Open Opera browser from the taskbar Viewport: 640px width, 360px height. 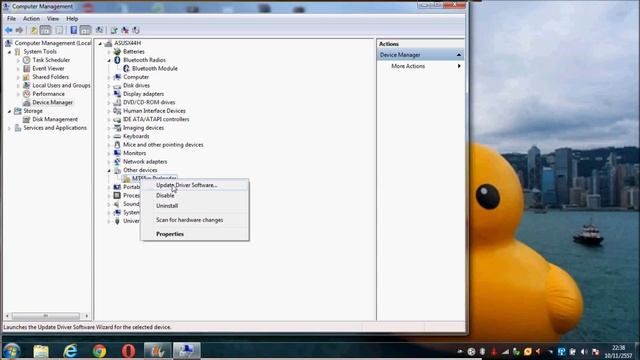pos(128,351)
